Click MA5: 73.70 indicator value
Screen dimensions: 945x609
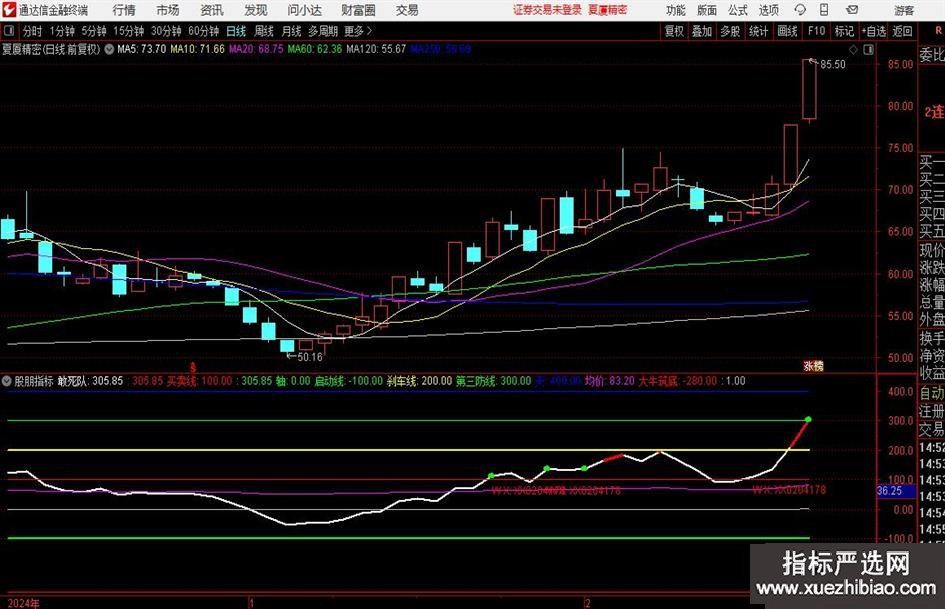point(142,49)
